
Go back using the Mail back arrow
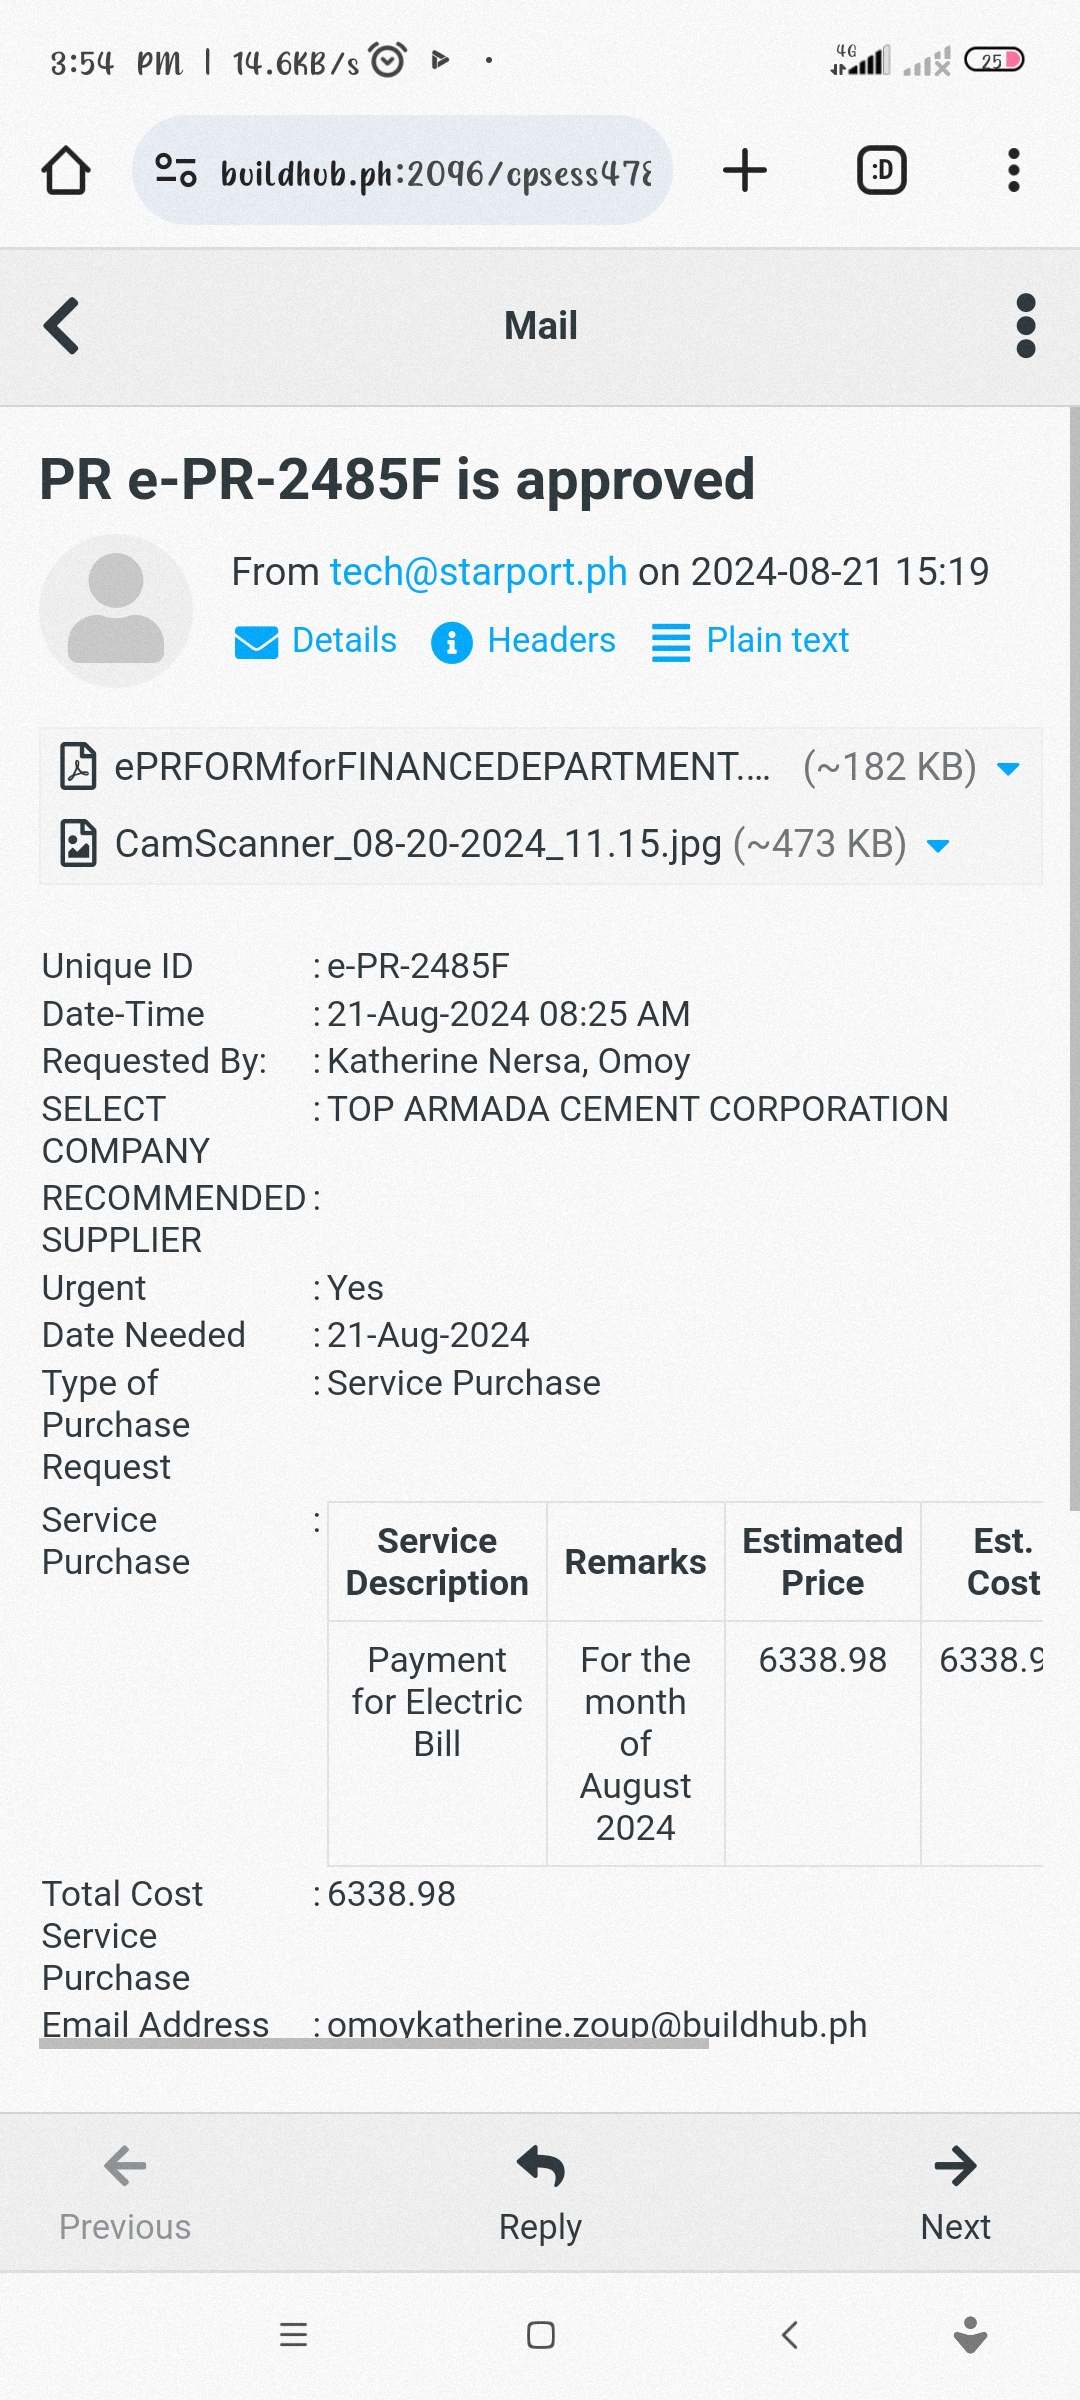click(x=62, y=326)
